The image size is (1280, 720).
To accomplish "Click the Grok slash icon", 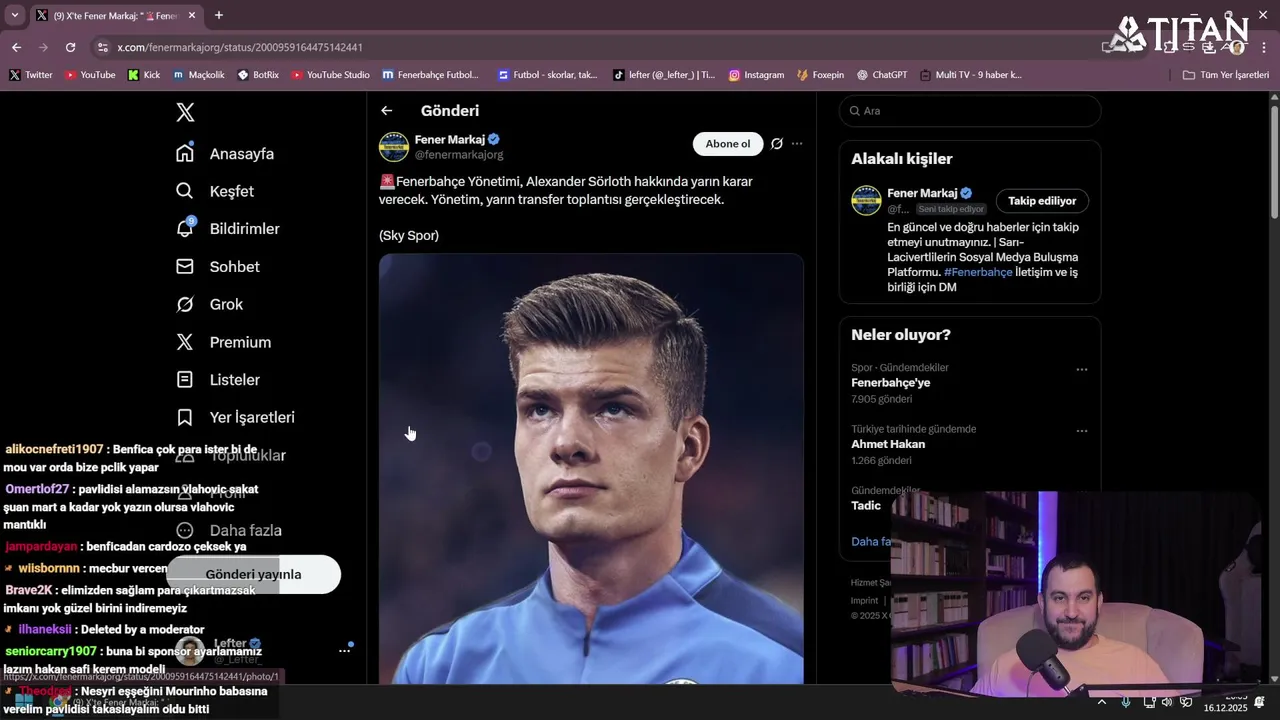I will (x=185, y=304).
